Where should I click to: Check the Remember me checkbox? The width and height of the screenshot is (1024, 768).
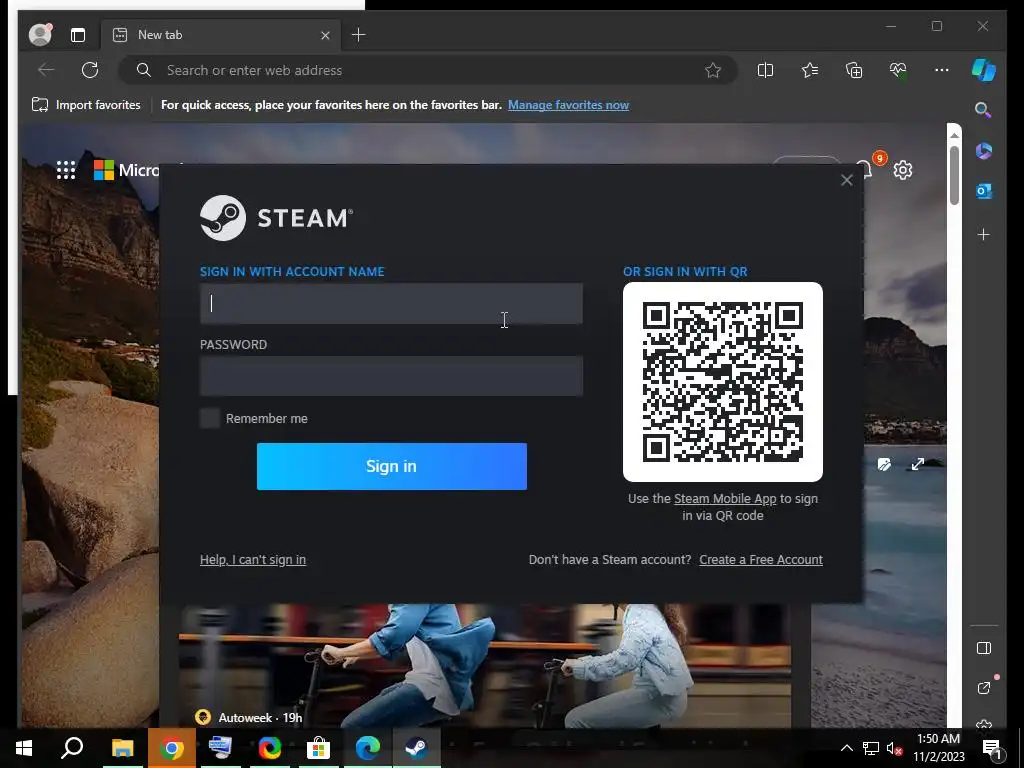click(210, 418)
